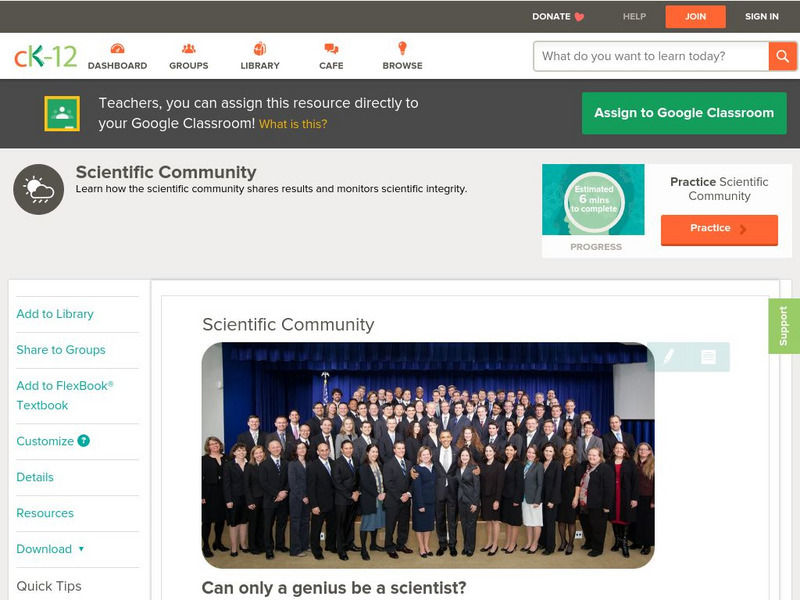Focus the 'What do you want to learn' search field
800x600 pixels.
651,56
